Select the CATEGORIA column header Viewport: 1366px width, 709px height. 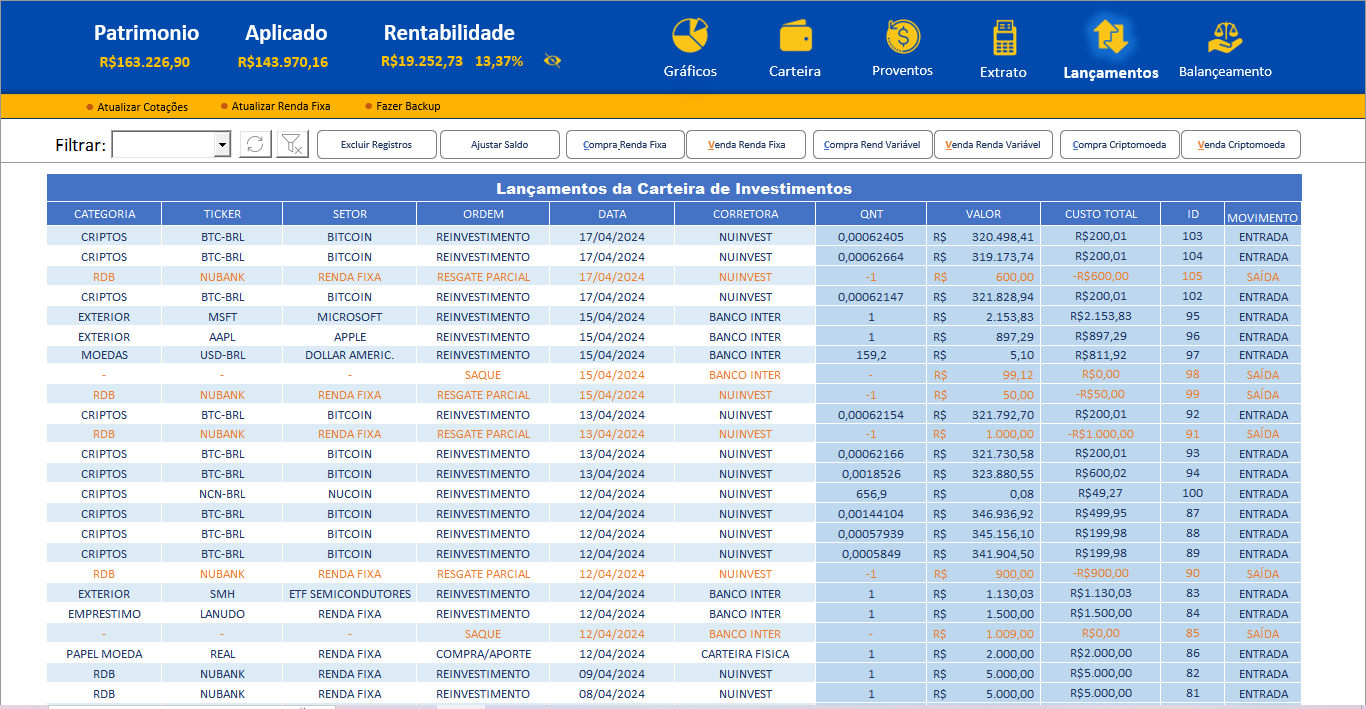click(x=104, y=214)
